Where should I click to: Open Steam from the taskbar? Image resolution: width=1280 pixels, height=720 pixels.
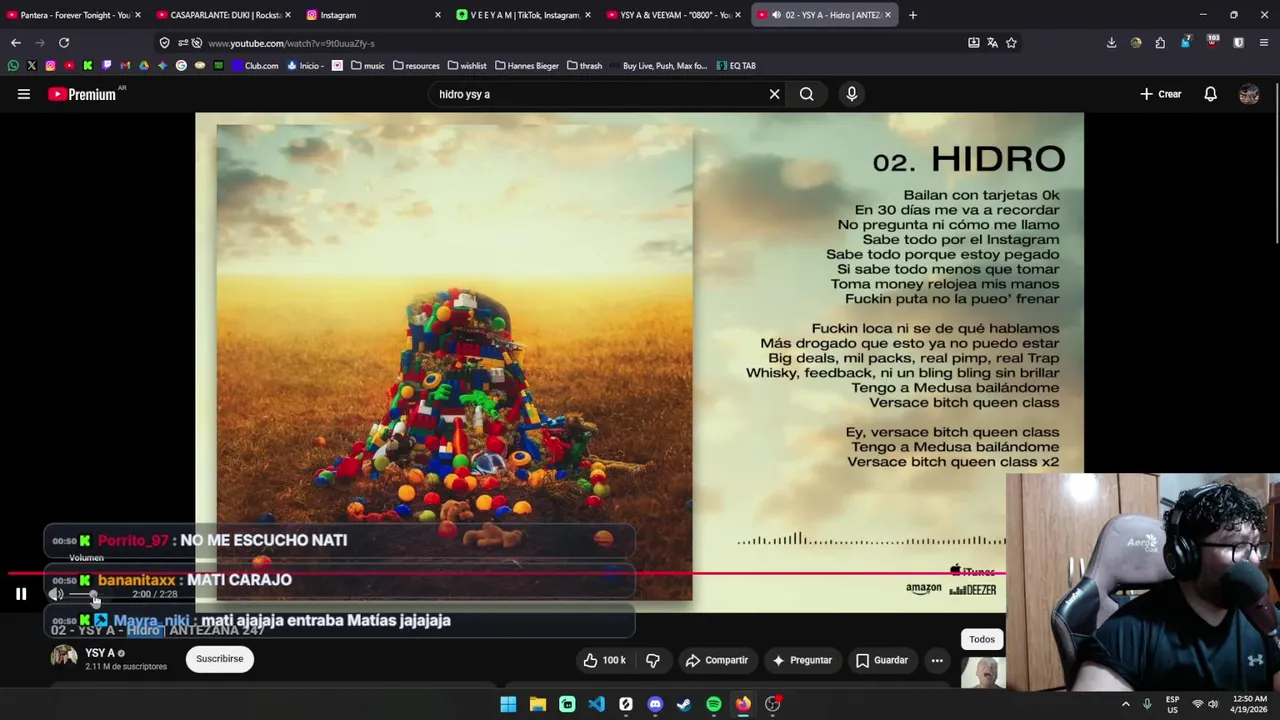(x=684, y=704)
